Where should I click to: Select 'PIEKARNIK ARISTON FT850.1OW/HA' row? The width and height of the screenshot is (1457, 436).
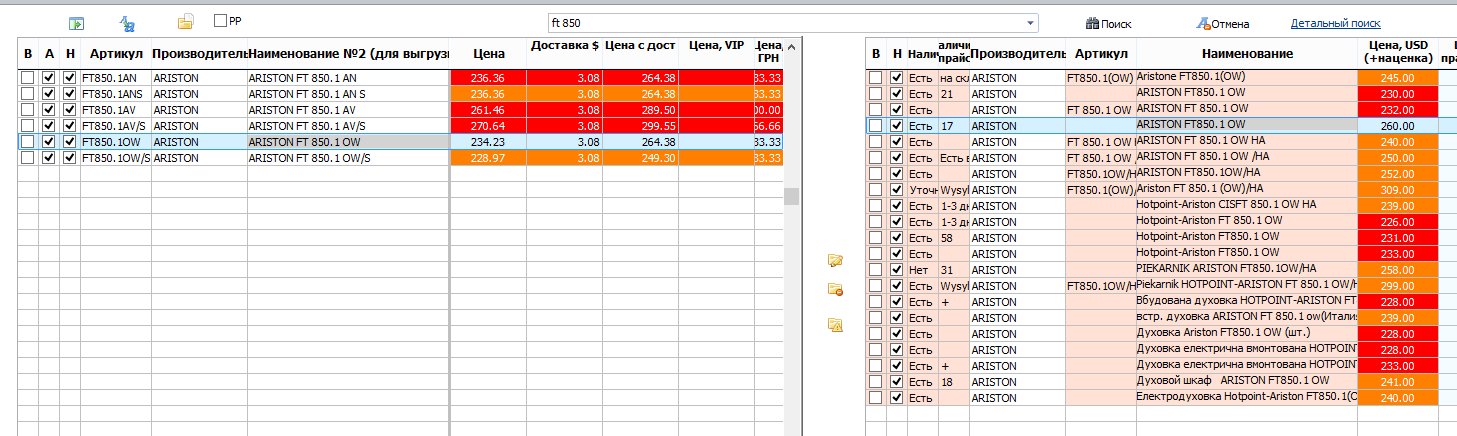point(1247,269)
